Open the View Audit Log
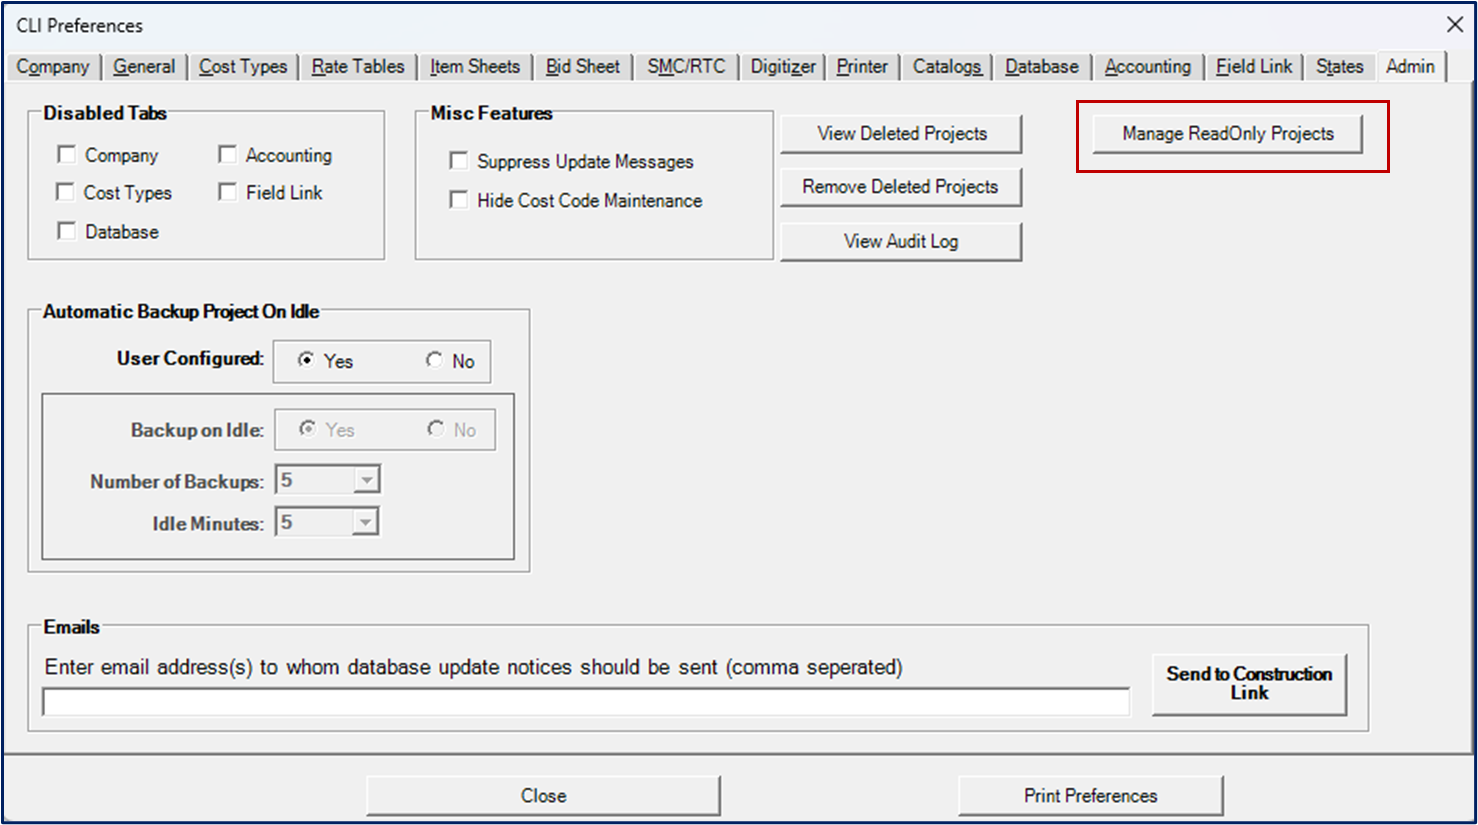Image resolution: width=1478 pixels, height=825 pixels. click(901, 241)
